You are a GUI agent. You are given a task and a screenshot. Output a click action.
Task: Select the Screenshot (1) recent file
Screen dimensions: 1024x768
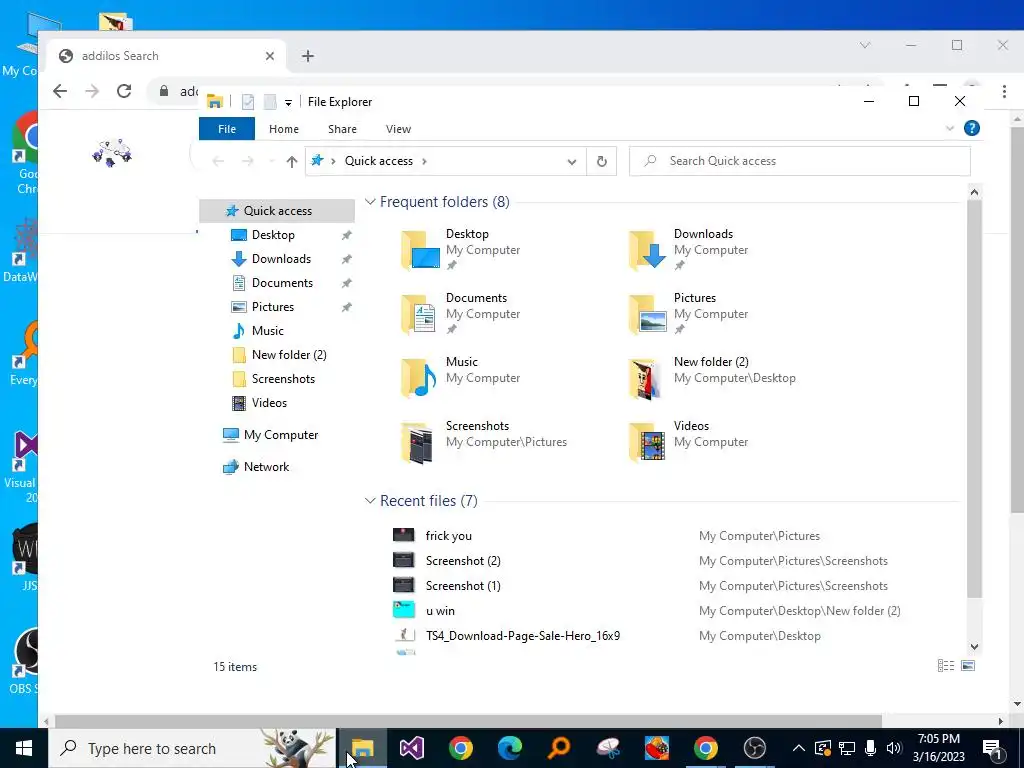click(462, 586)
